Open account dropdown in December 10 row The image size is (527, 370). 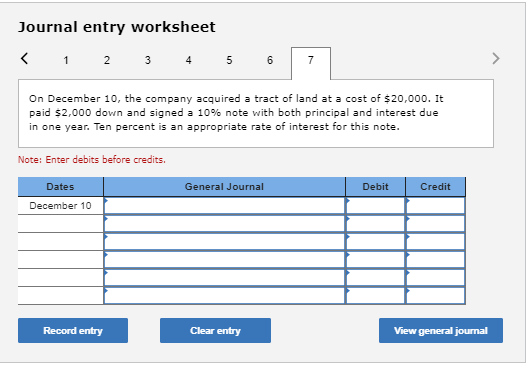click(225, 206)
